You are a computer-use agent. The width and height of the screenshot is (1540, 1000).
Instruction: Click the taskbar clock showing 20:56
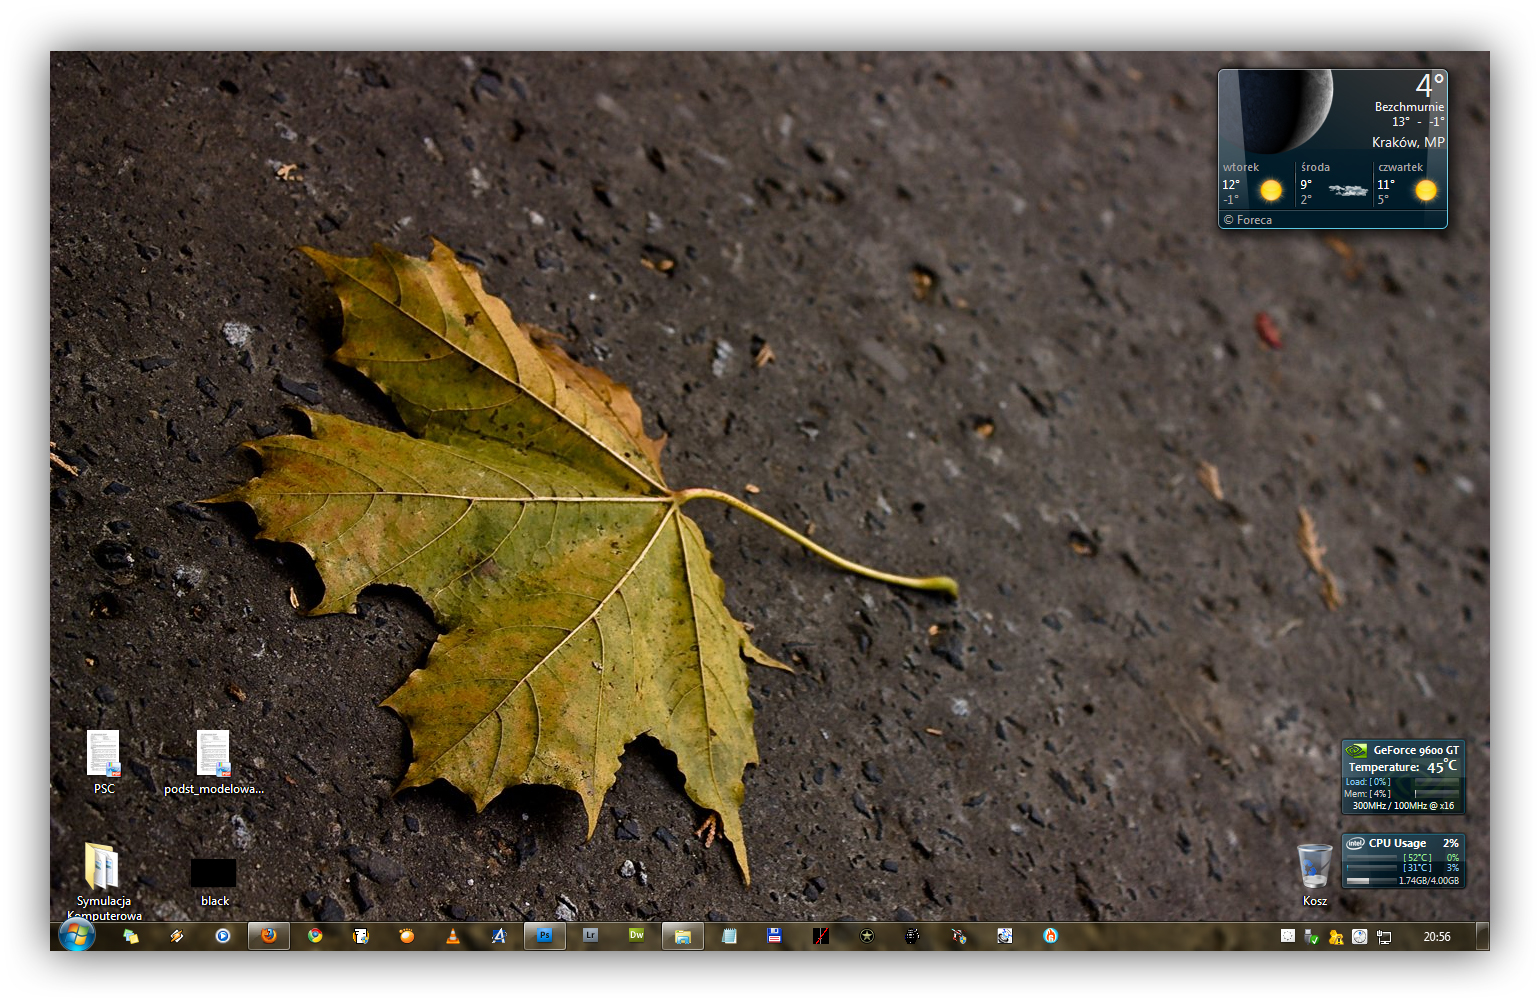(x=1436, y=937)
